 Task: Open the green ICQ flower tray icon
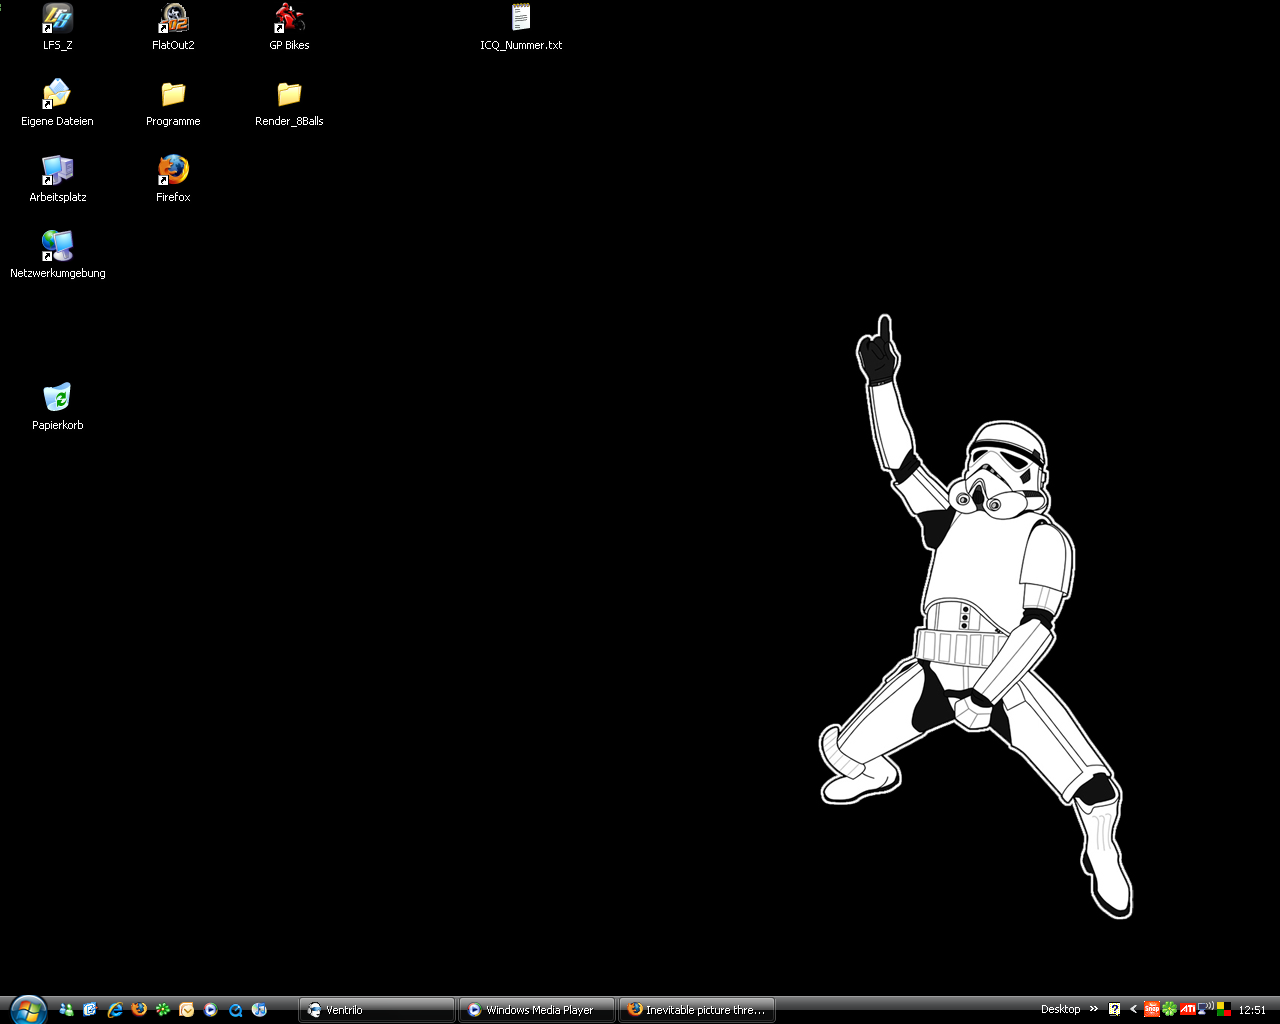(x=1169, y=1010)
